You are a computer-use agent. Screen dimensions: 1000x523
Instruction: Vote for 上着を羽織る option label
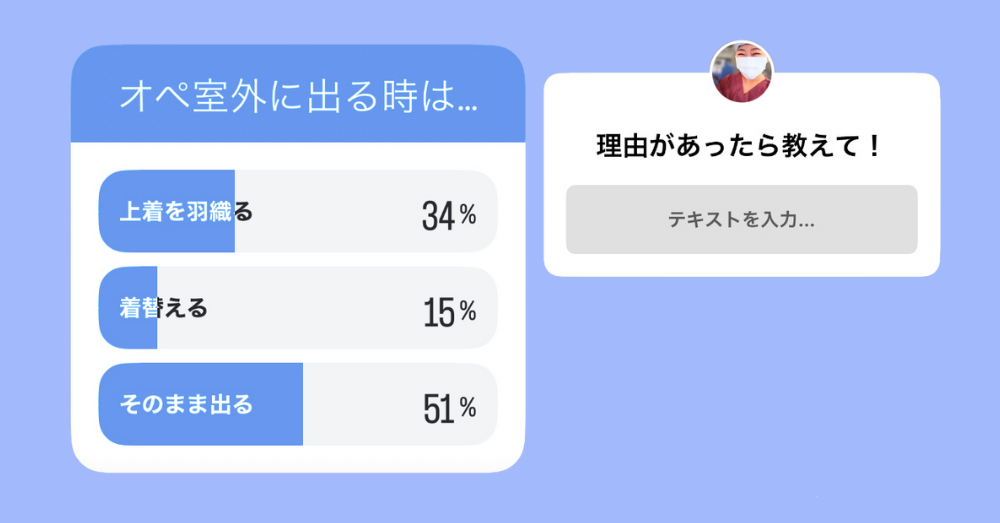pos(186,211)
